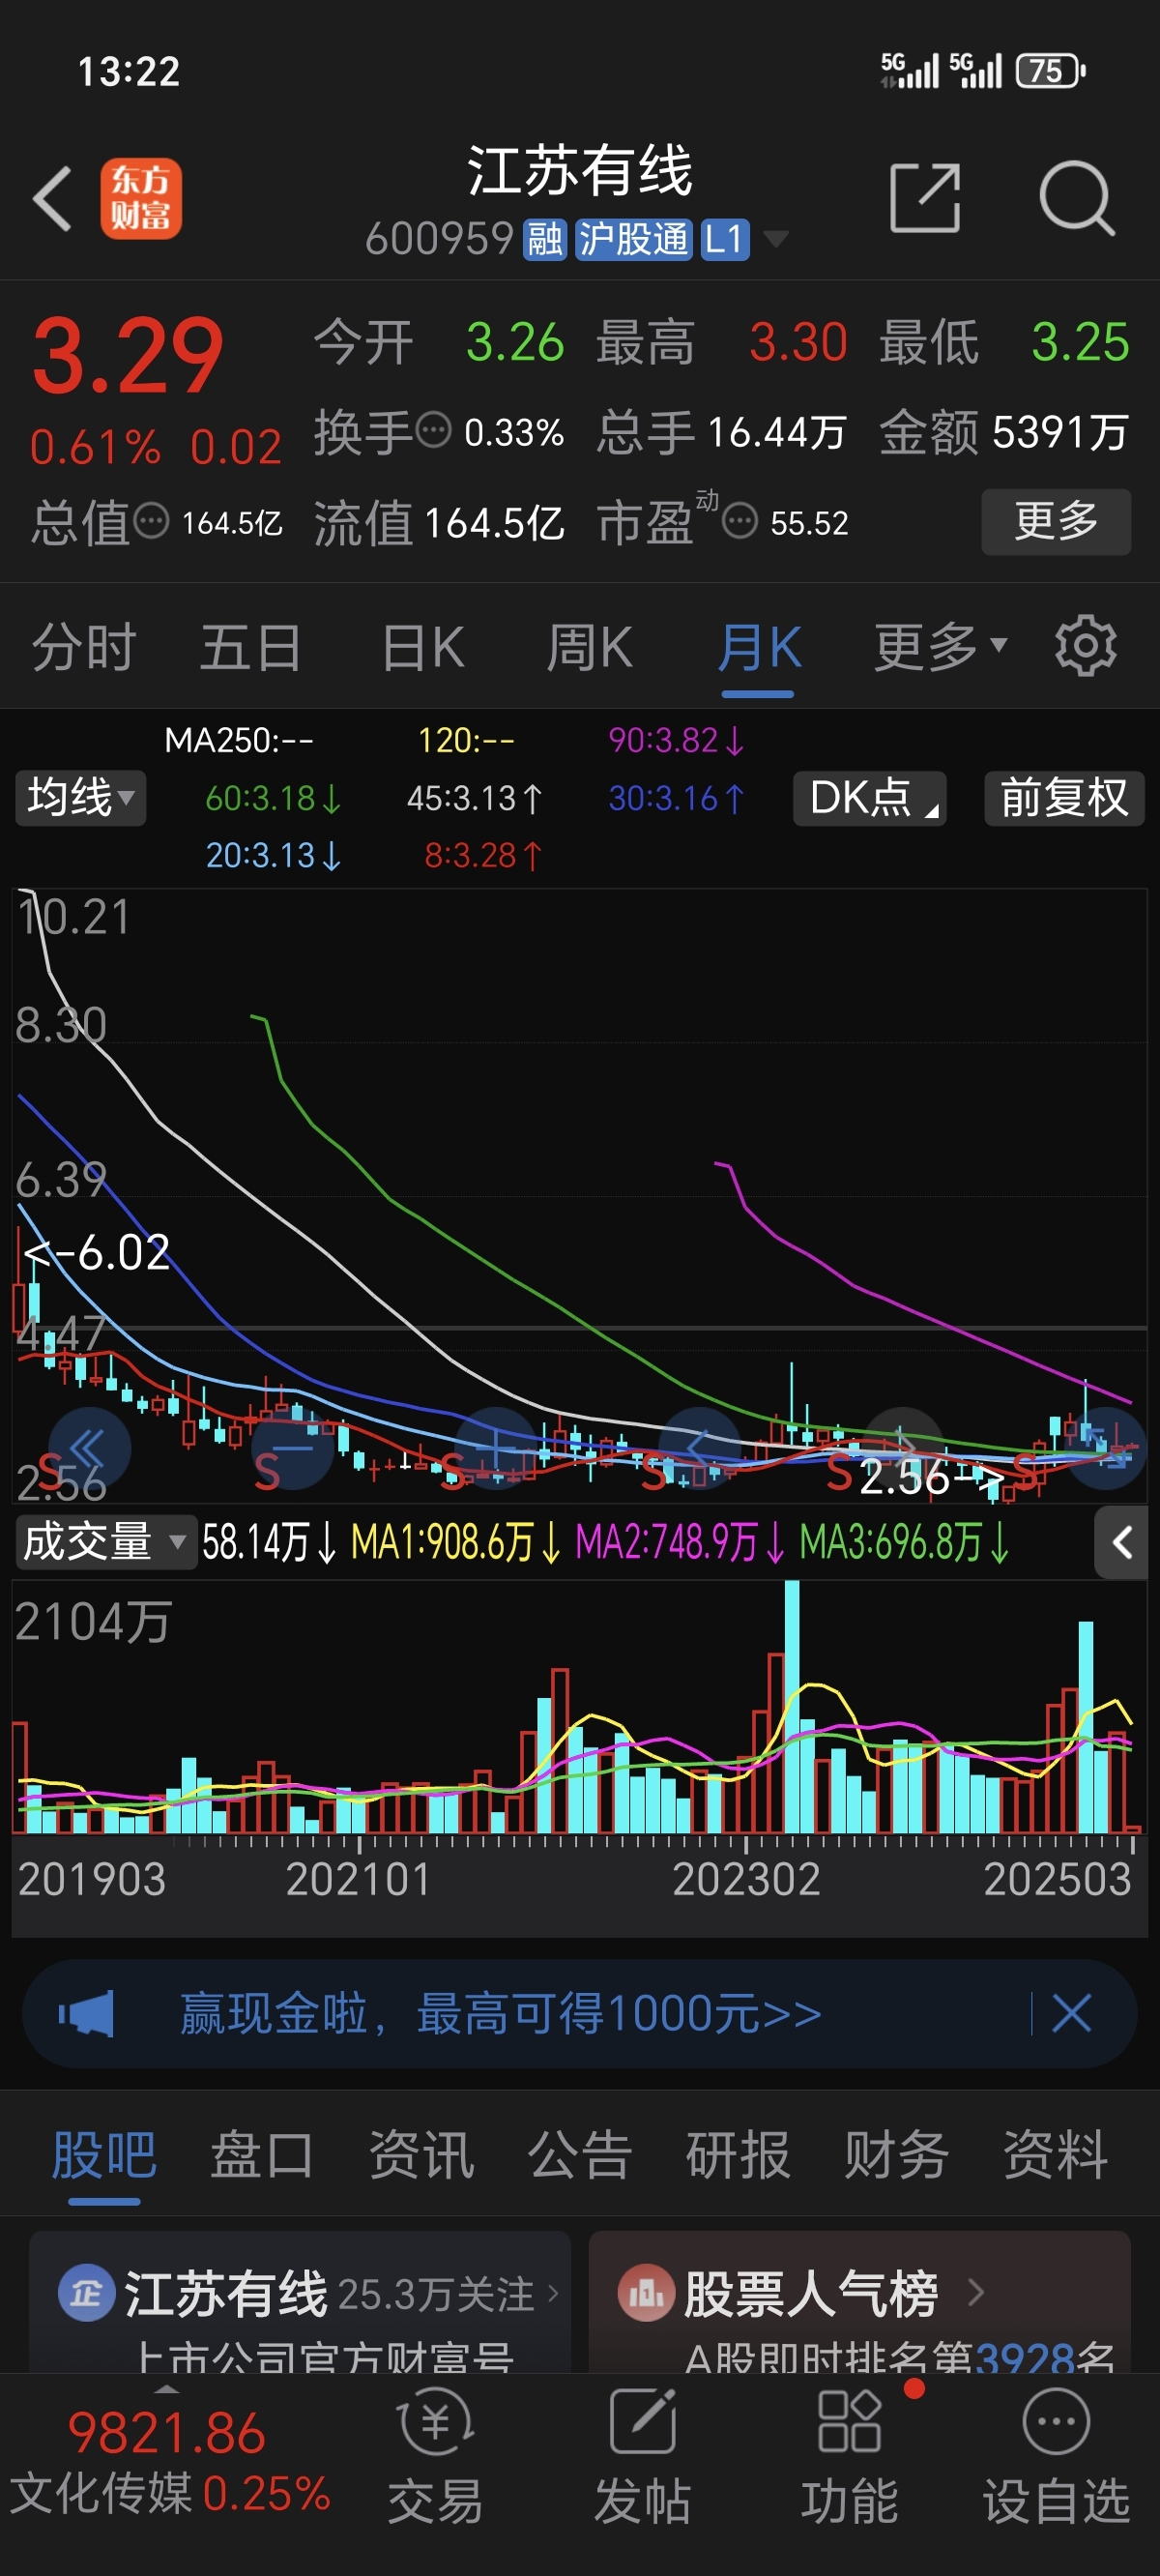Open the 盘口 tab
Viewport: 1160px width, 2576px height.
click(262, 2154)
